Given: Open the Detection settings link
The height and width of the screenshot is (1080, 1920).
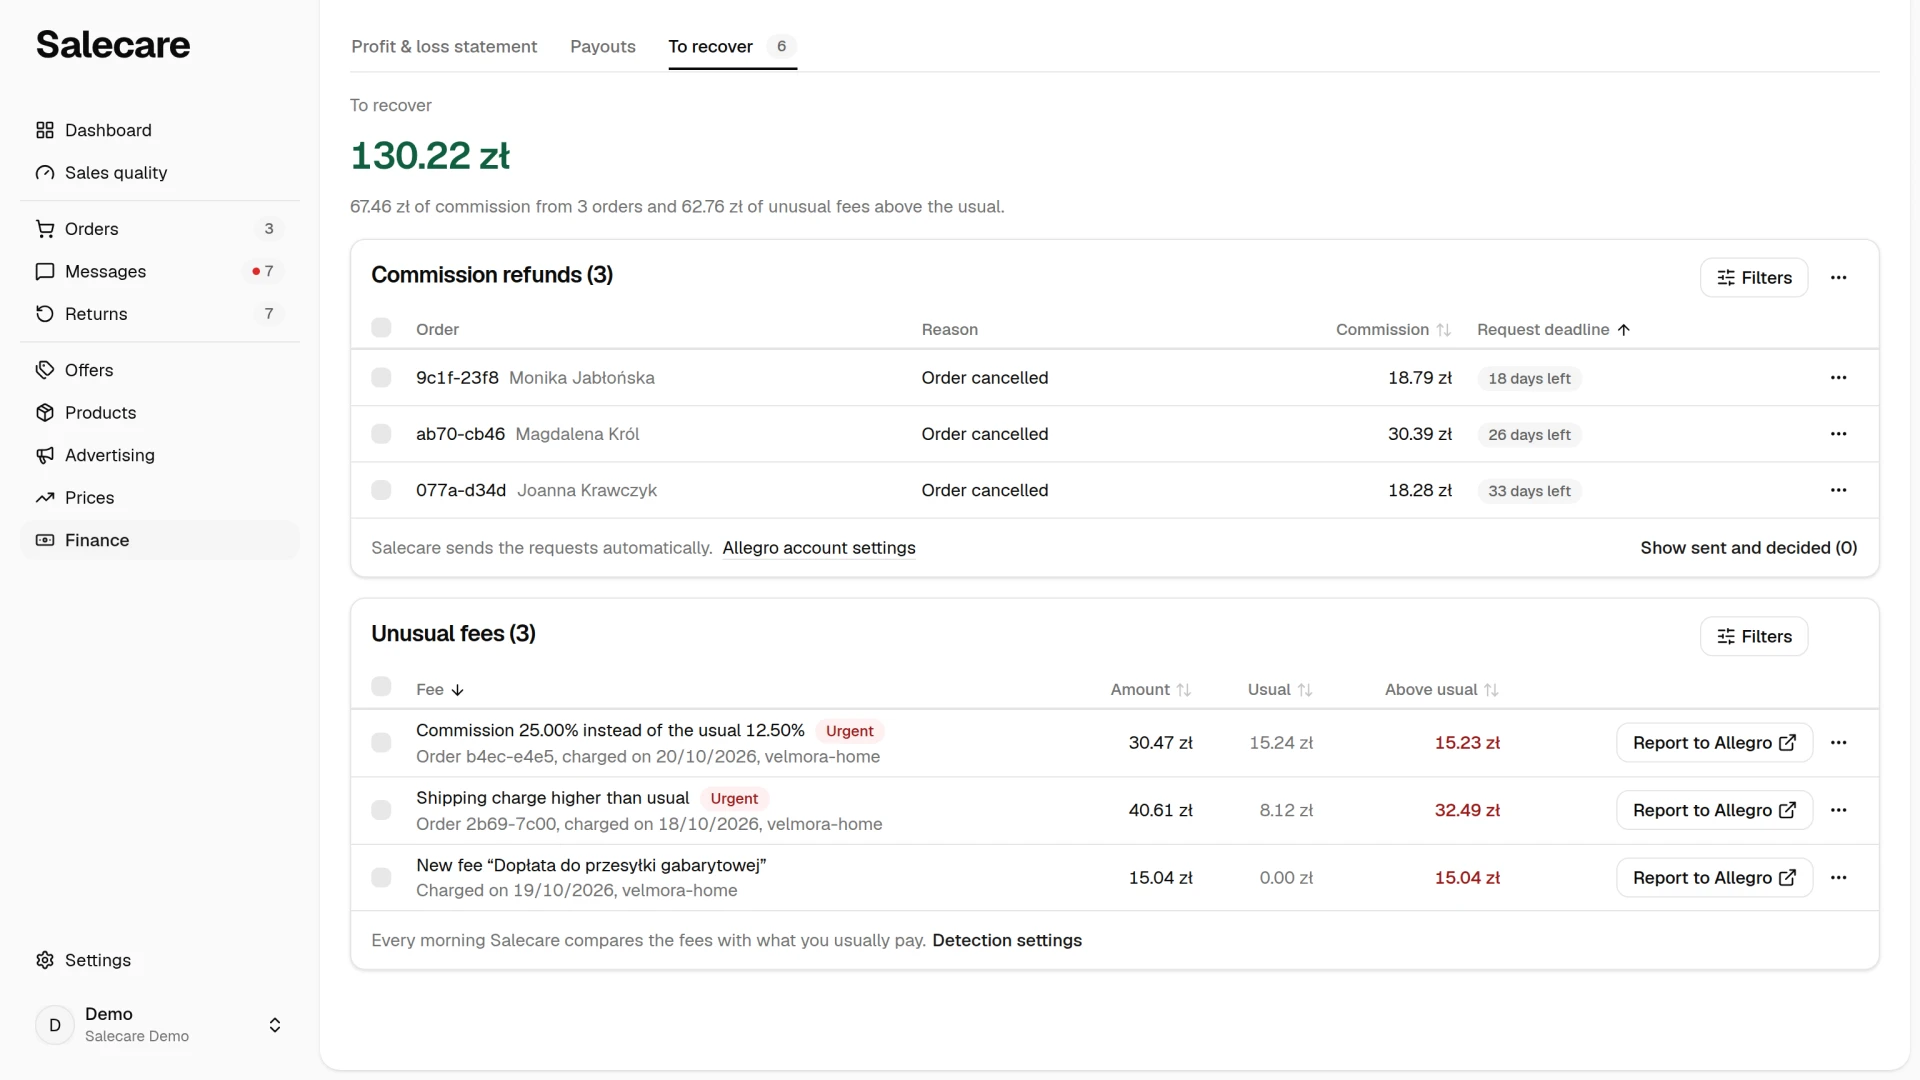Looking at the screenshot, I should tap(1007, 941).
